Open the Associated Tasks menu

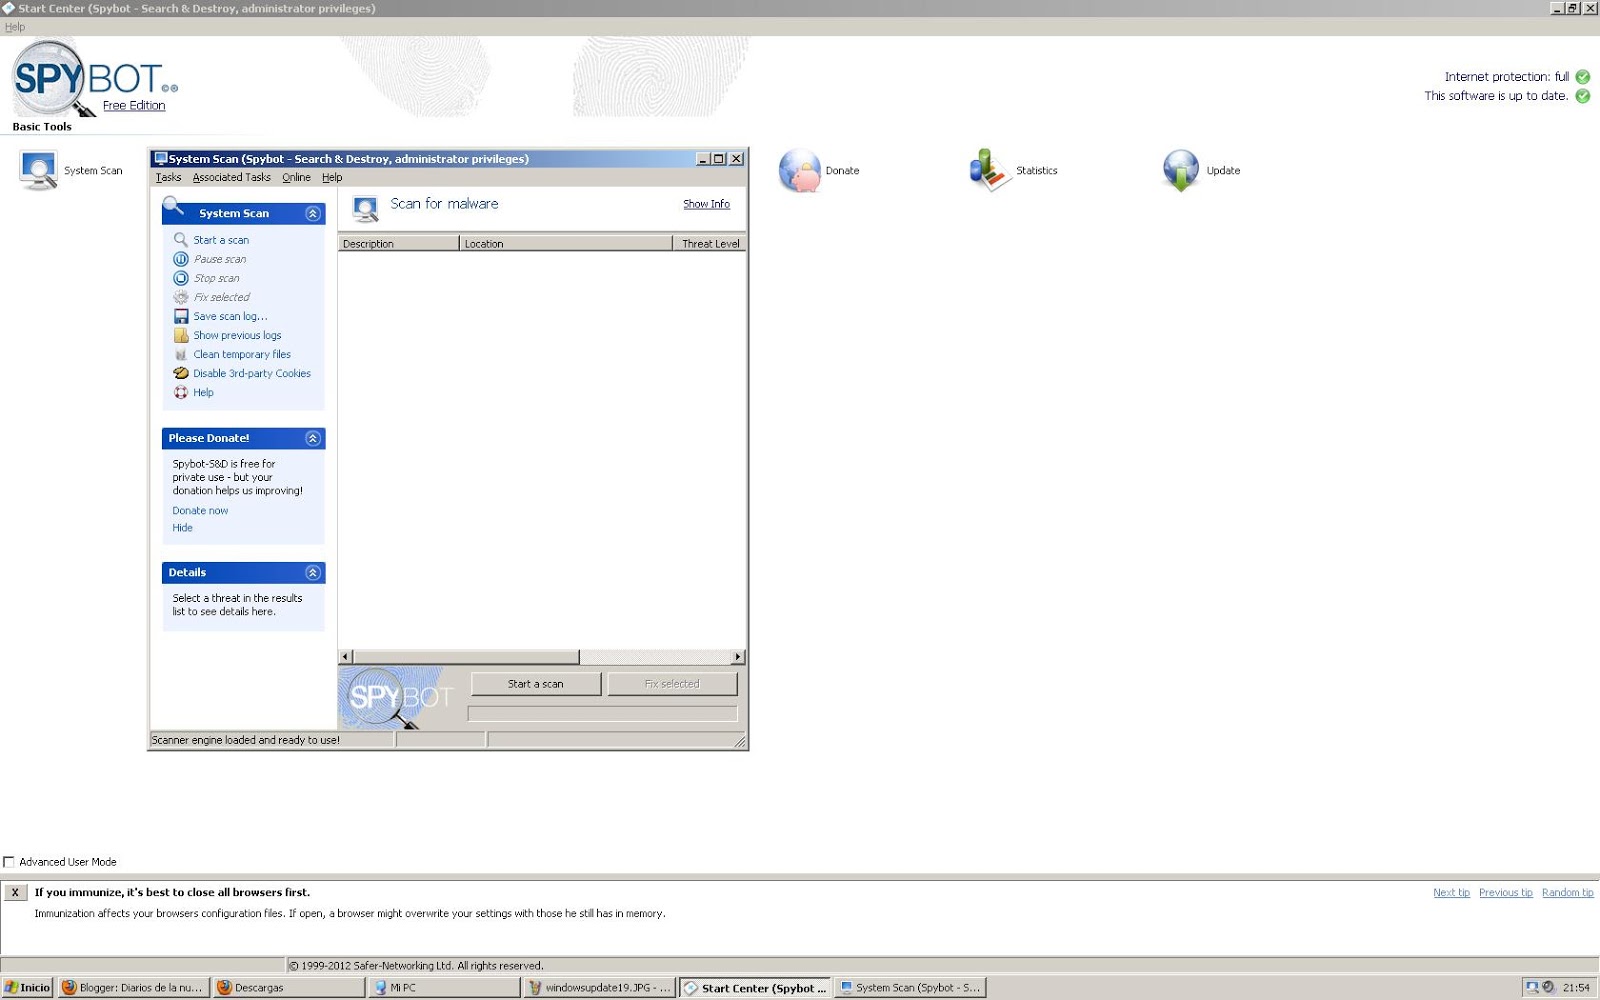click(231, 177)
